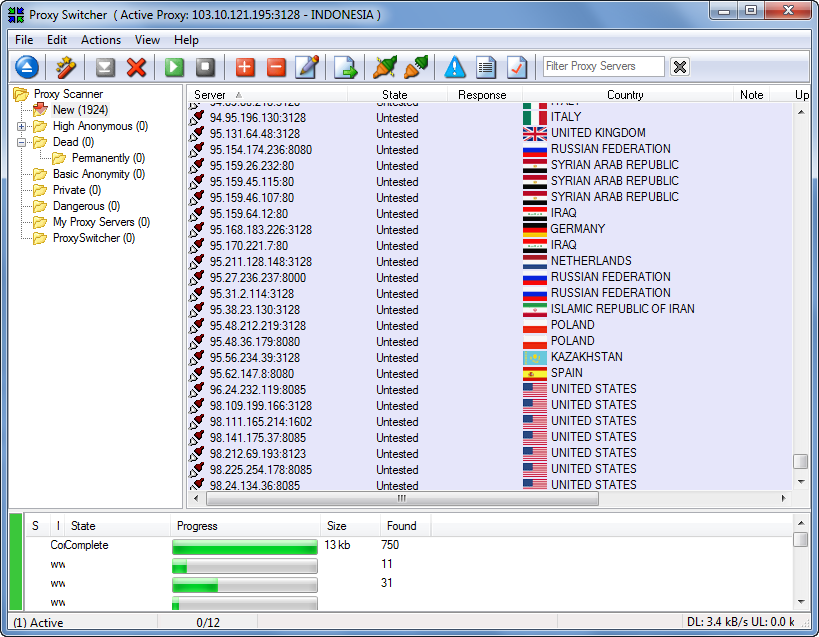Stop testing with the stop square icon
Image resolution: width=819 pixels, height=637 pixels.
point(205,67)
